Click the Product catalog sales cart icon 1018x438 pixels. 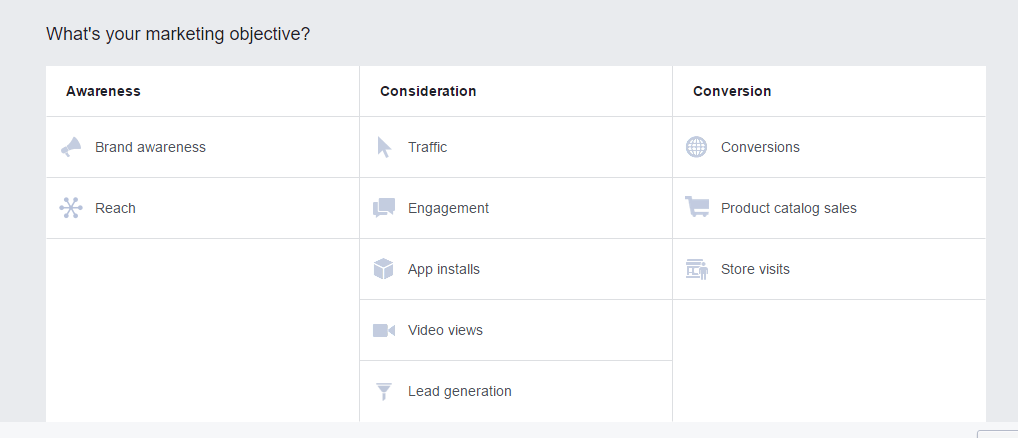pyautogui.click(x=697, y=208)
